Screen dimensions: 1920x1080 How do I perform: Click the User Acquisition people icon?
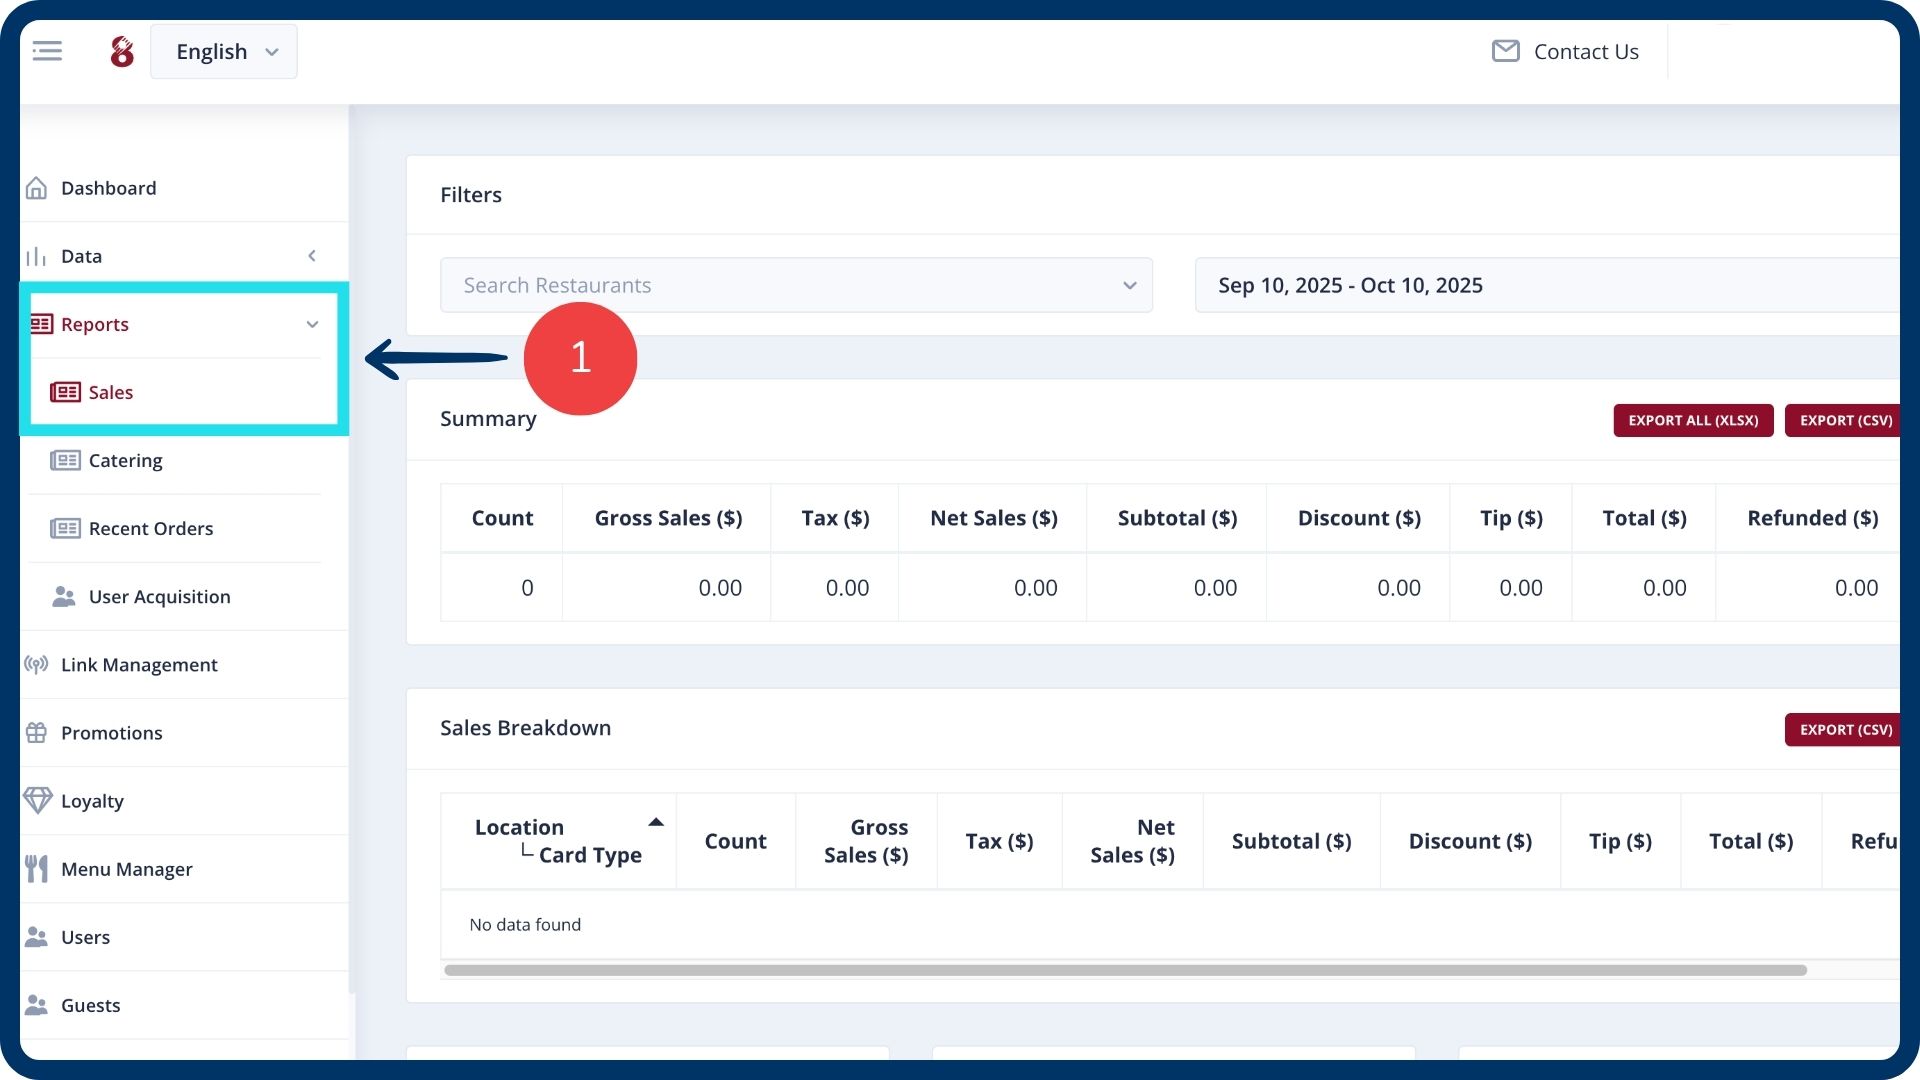pos(64,596)
